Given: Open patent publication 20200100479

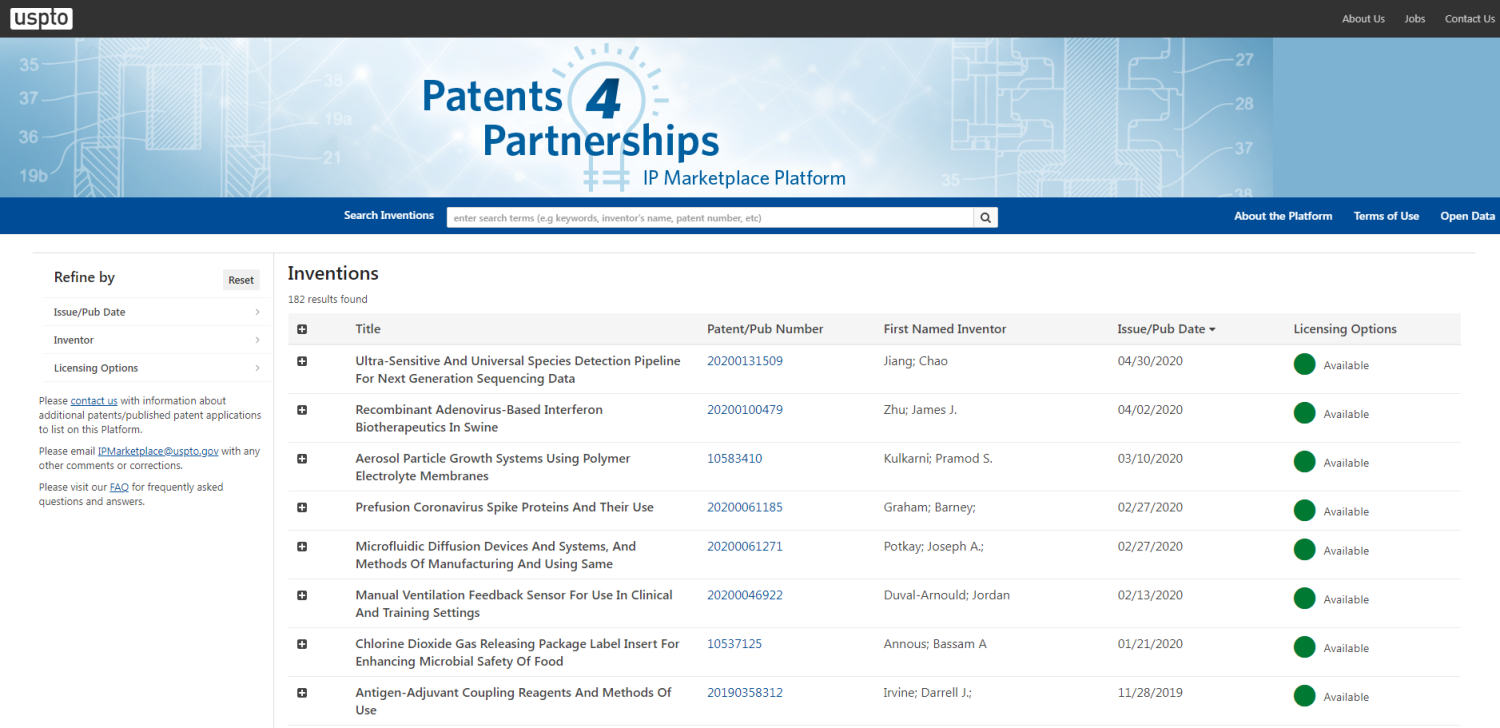Looking at the screenshot, I should click(745, 410).
